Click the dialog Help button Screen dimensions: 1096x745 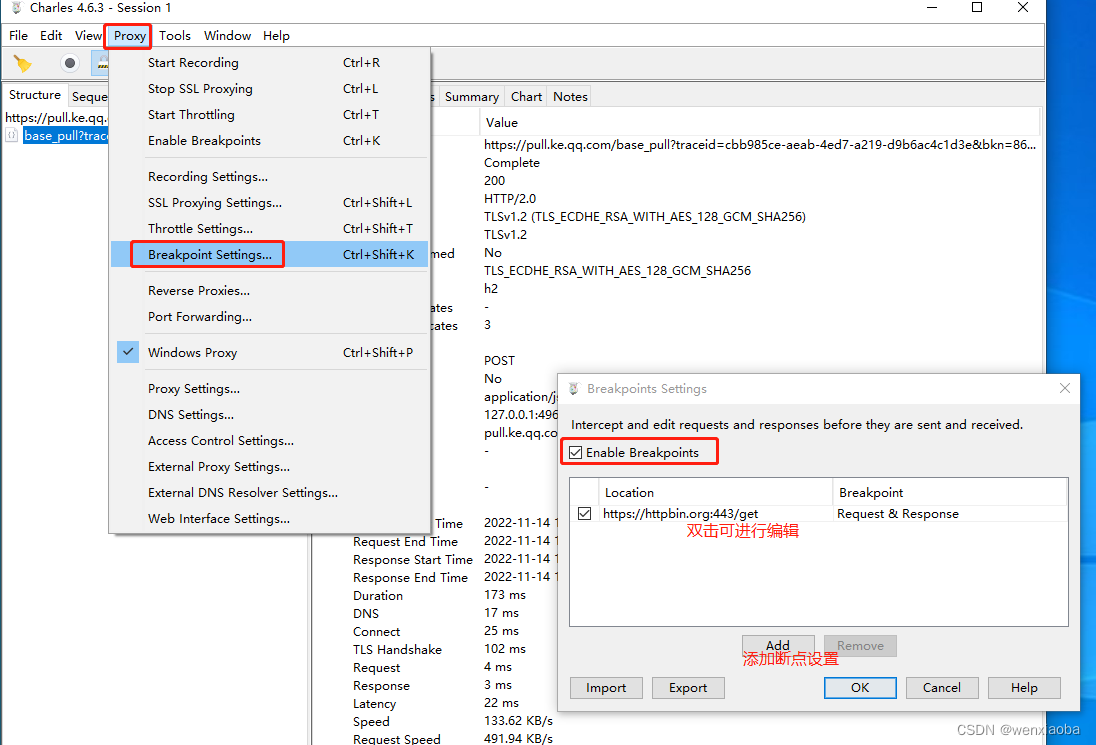(x=1024, y=688)
